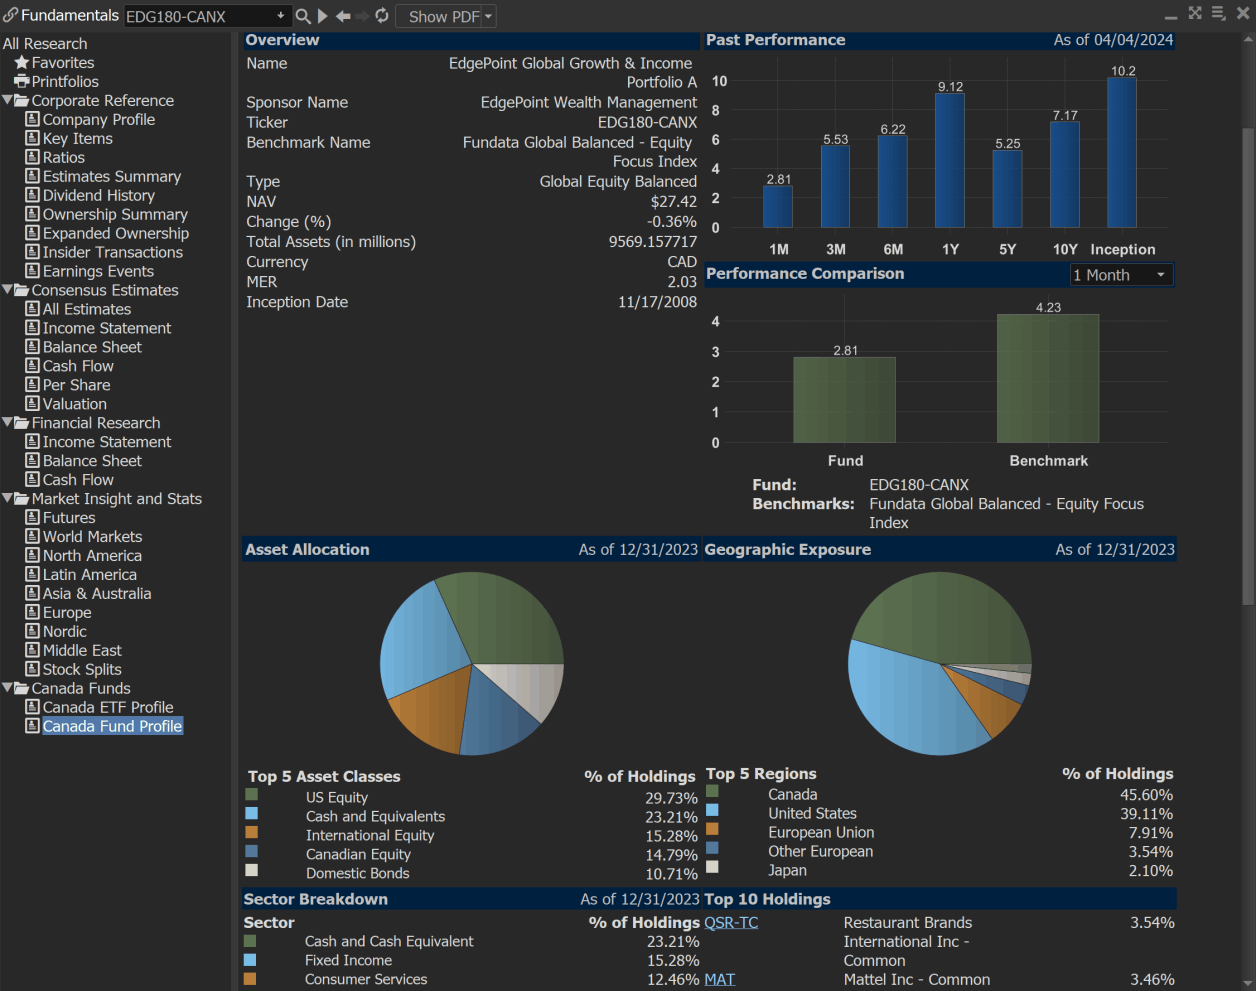
Task: Open Nordic markets
Action: coord(64,631)
